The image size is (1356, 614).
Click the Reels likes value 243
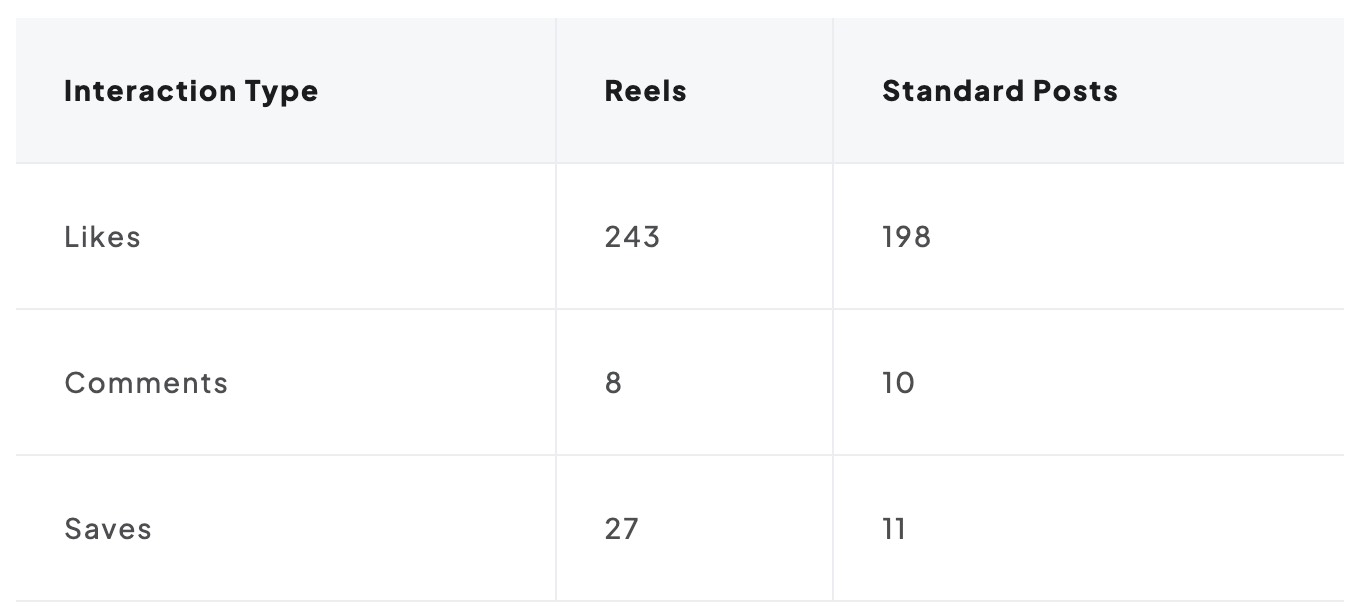pyautogui.click(x=632, y=237)
